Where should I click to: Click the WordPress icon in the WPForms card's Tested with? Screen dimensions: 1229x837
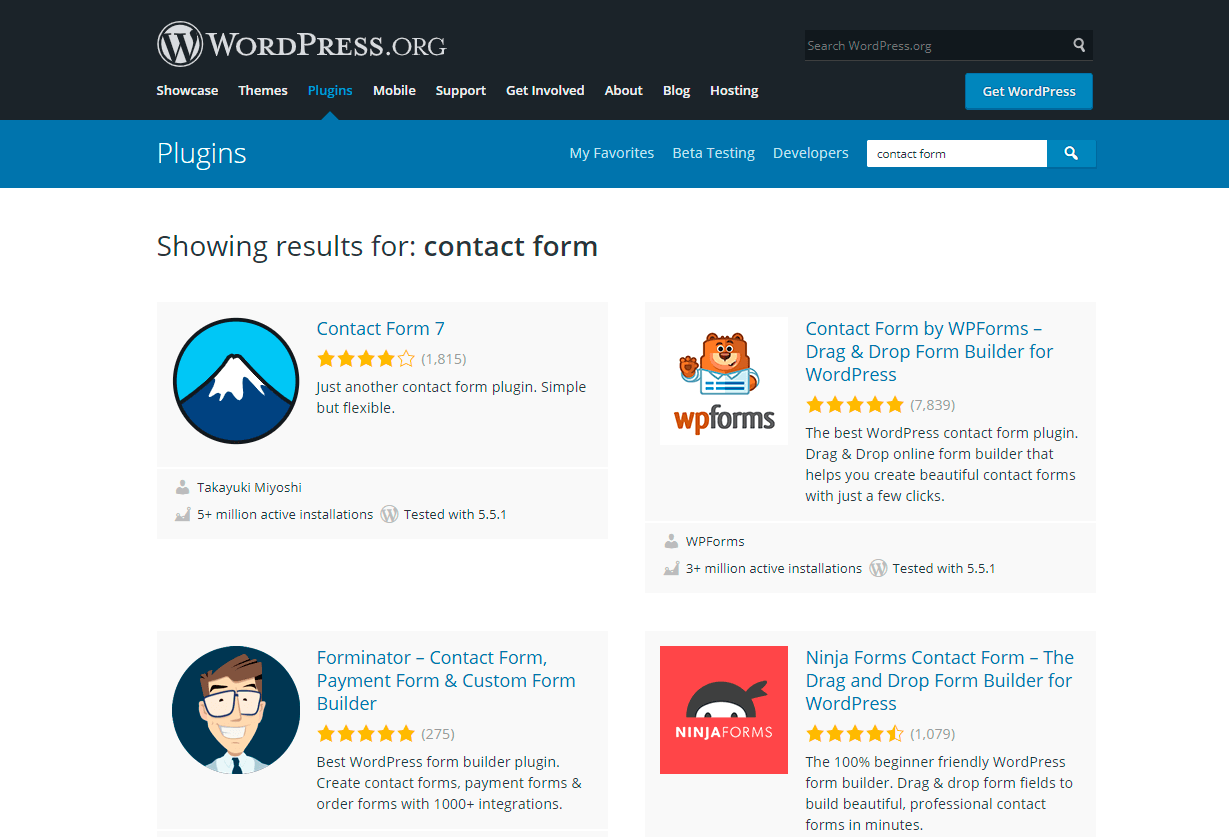tap(878, 568)
